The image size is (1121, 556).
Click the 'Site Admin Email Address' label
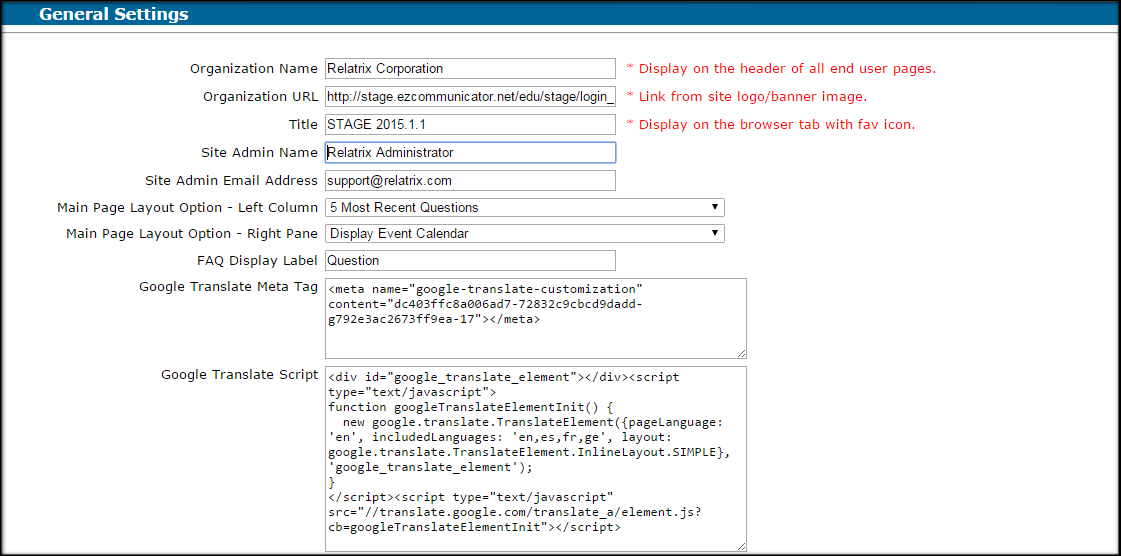232,181
